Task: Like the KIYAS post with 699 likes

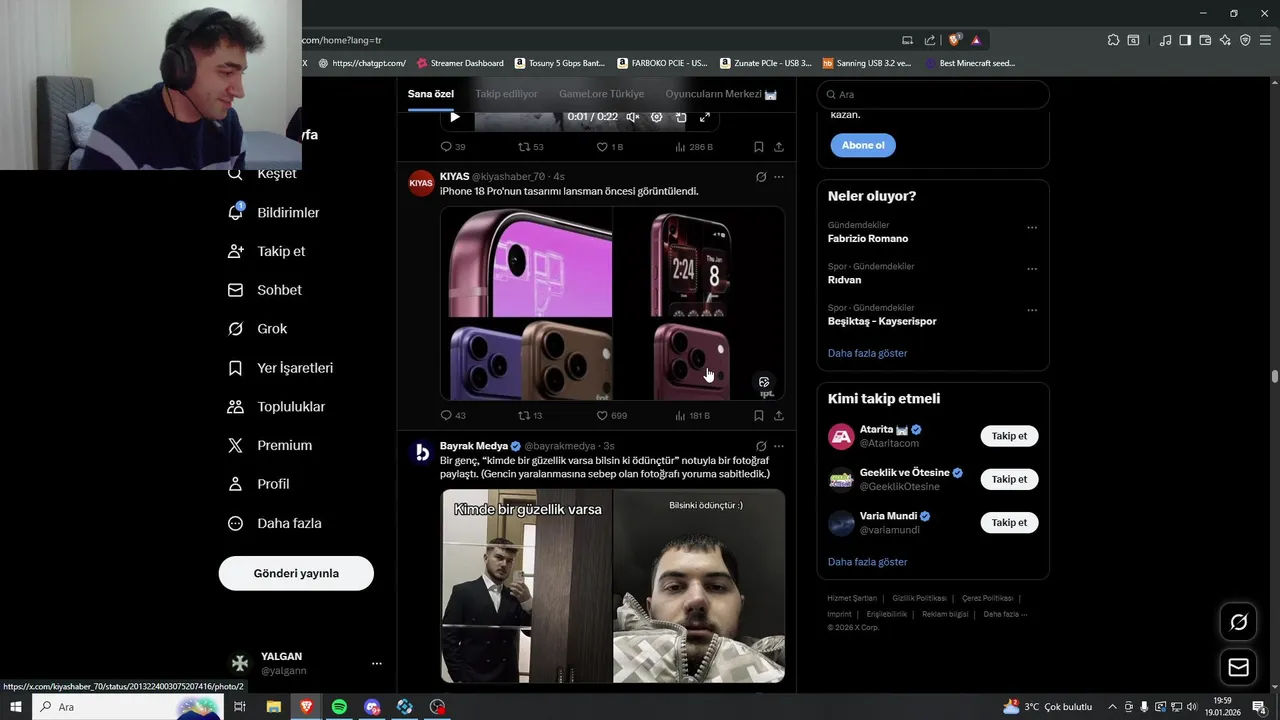Action: click(x=602, y=415)
